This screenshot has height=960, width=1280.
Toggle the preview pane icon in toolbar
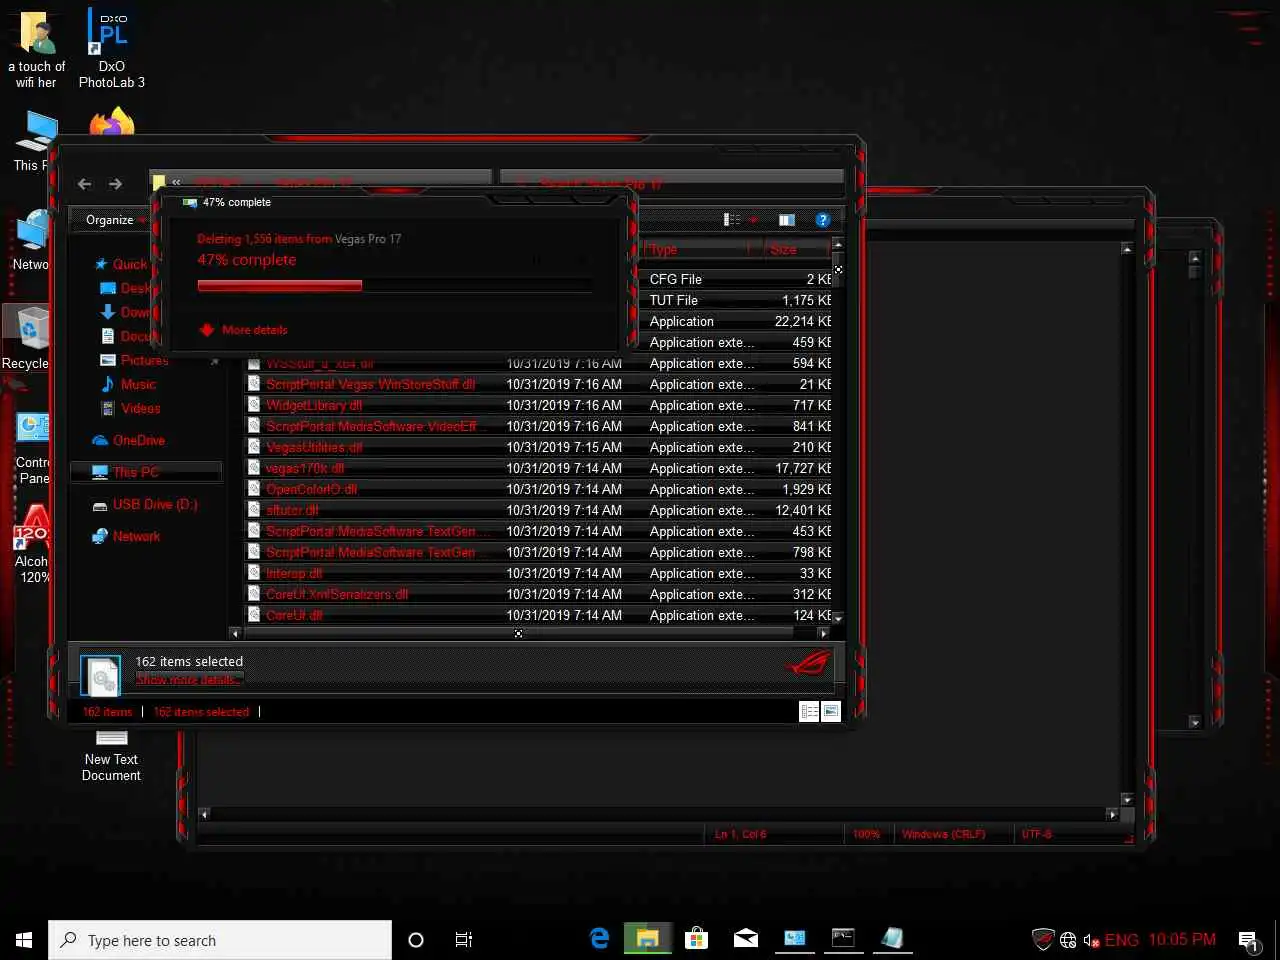point(787,220)
